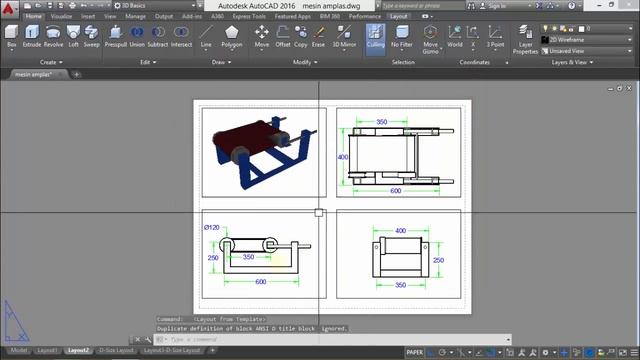Click the search keyword input field
Viewport: 640px width, 360px height.
(422, 6)
